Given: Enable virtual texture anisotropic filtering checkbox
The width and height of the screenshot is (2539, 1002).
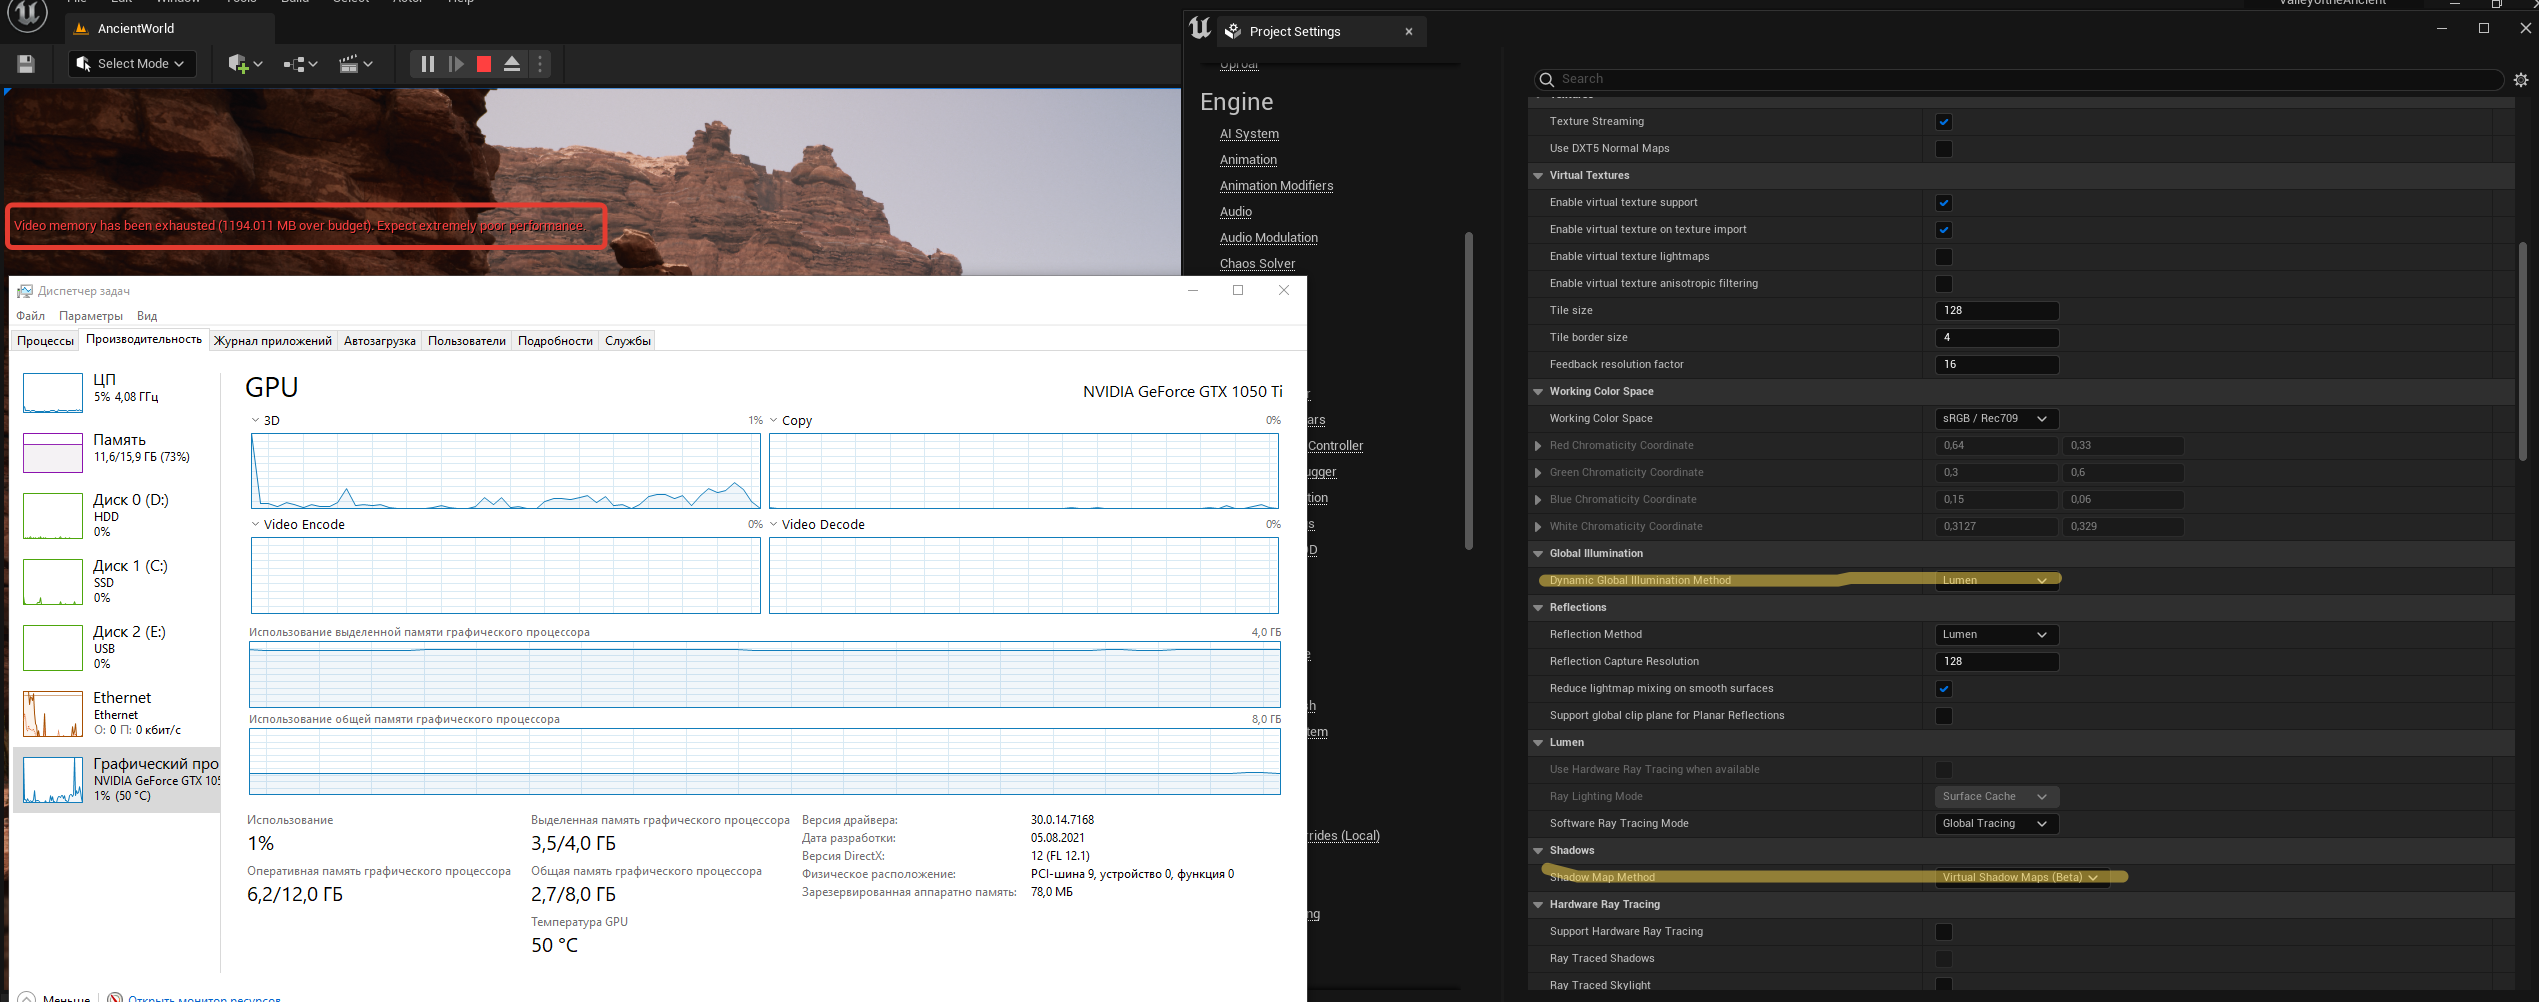Looking at the screenshot, I should pos(1944,284).
